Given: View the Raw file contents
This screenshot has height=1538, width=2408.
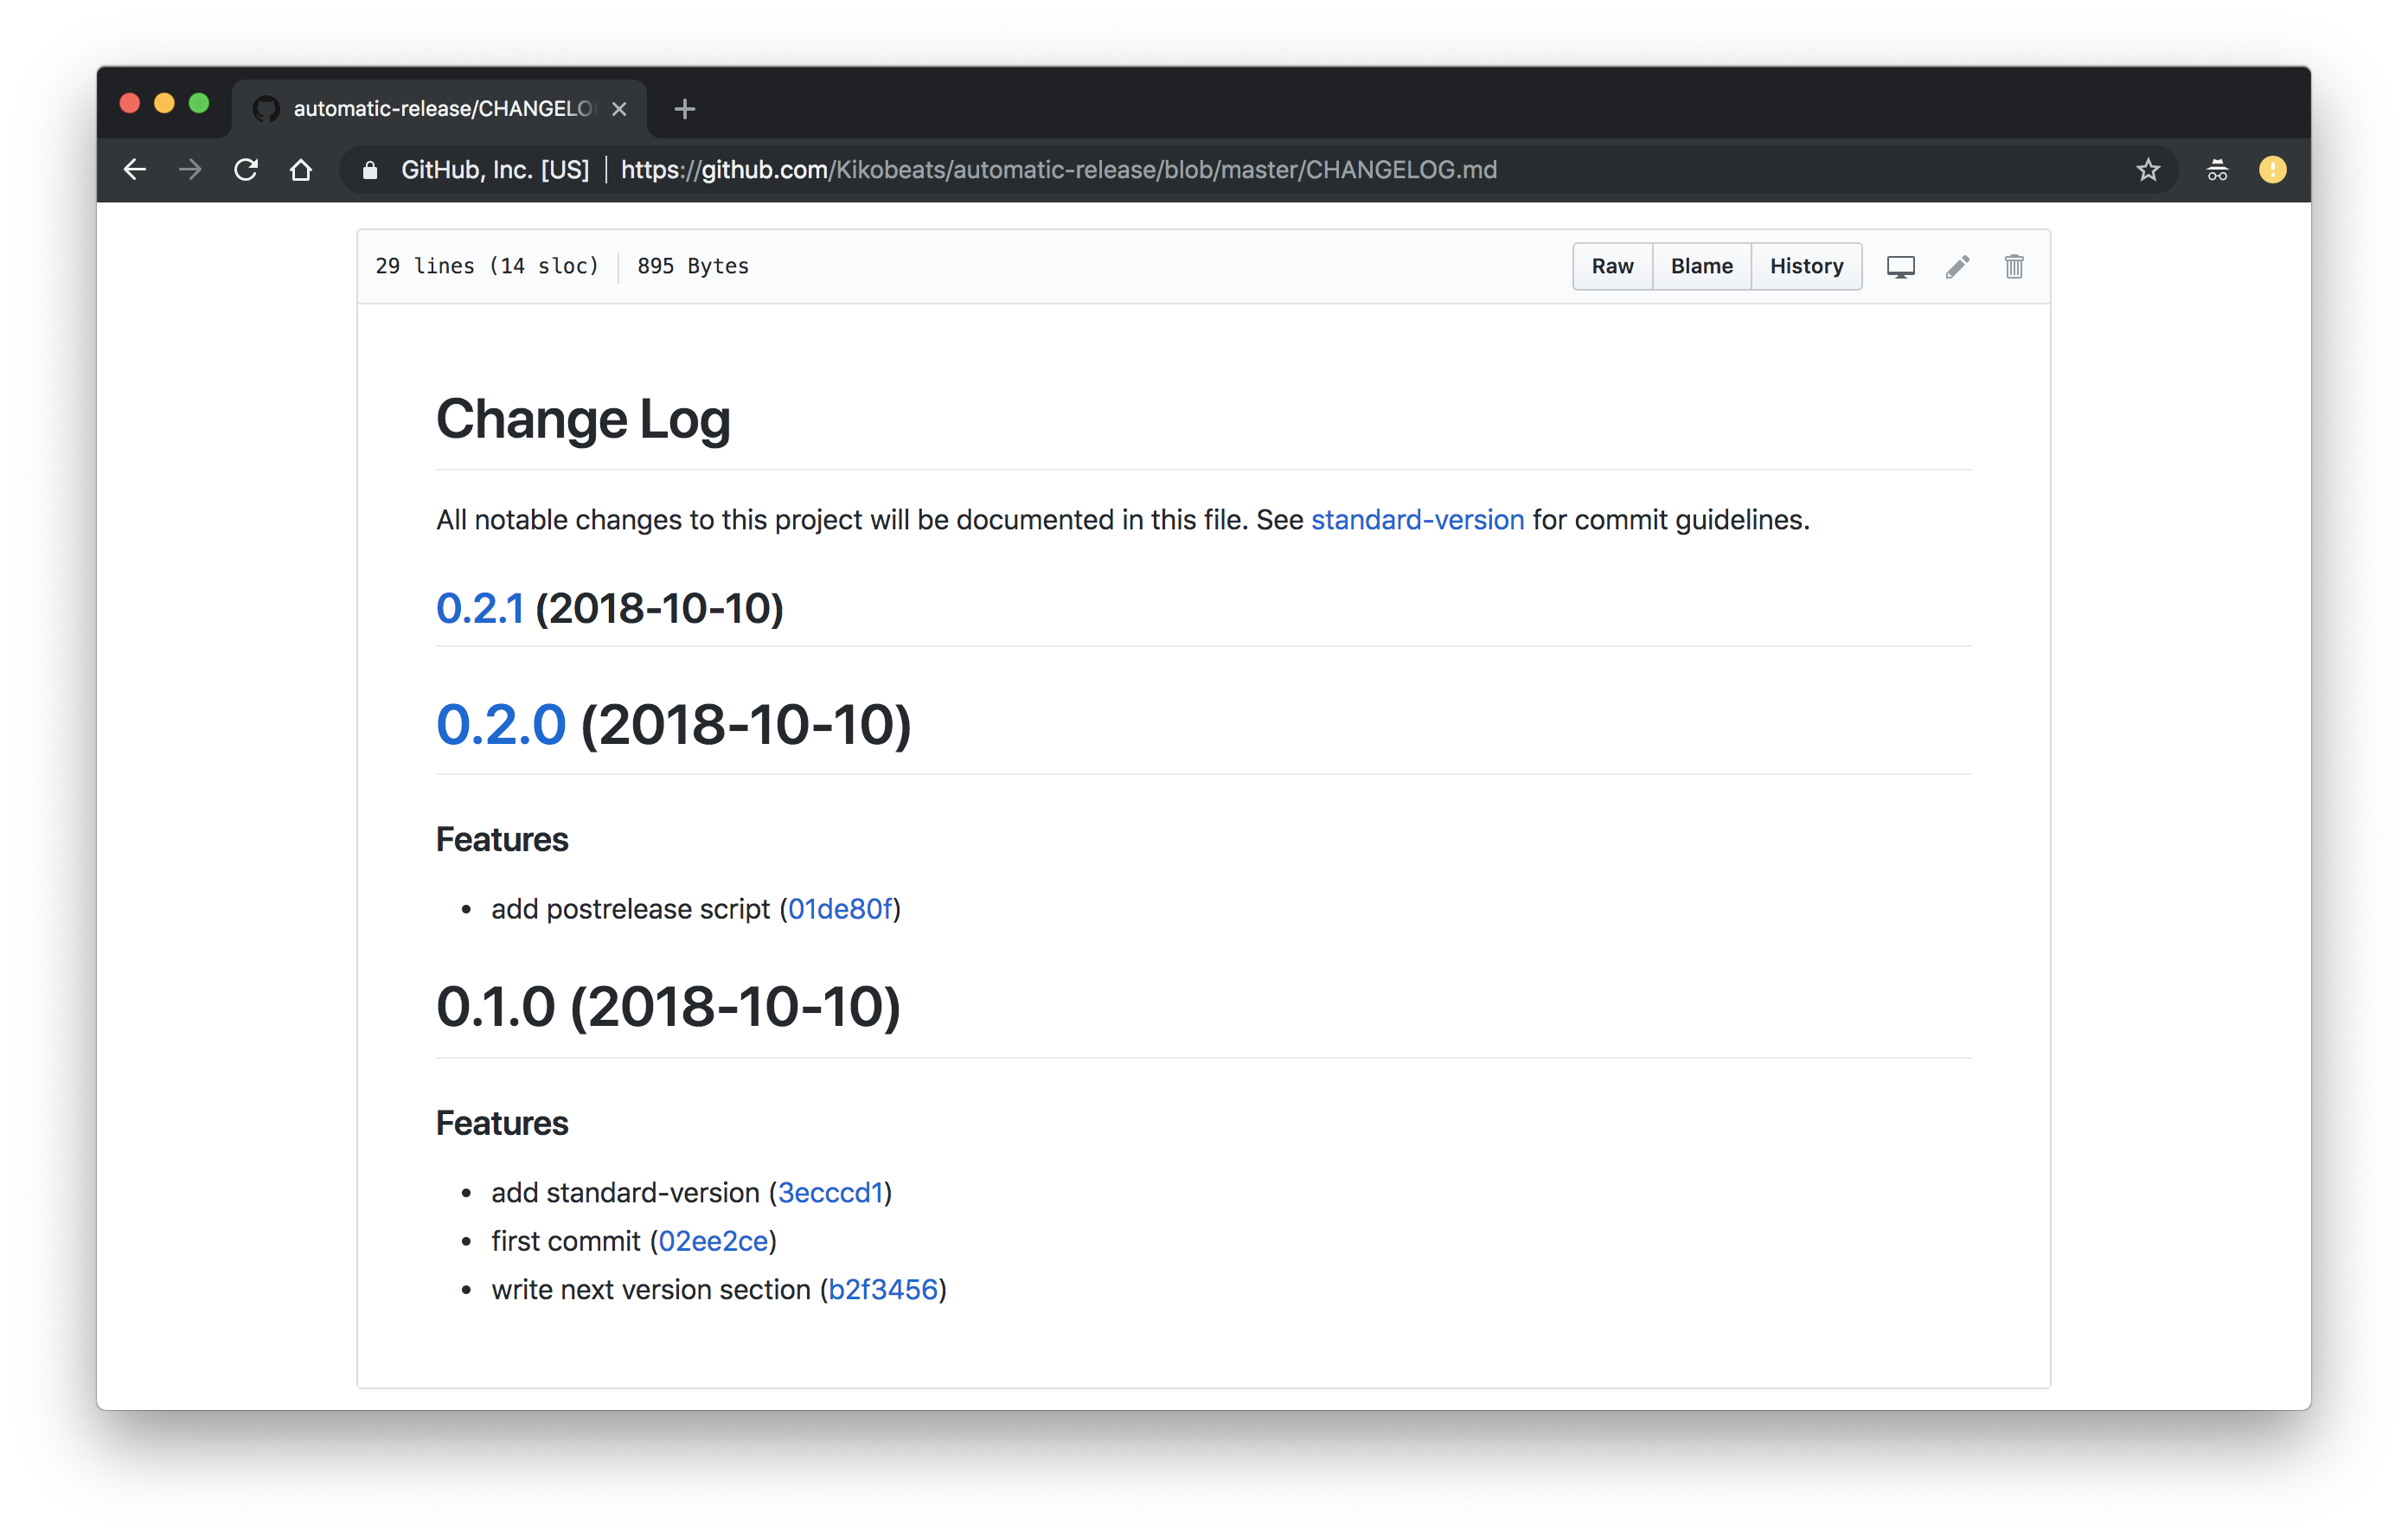Looking at the screenshot, I should (x=1612, y=266).
